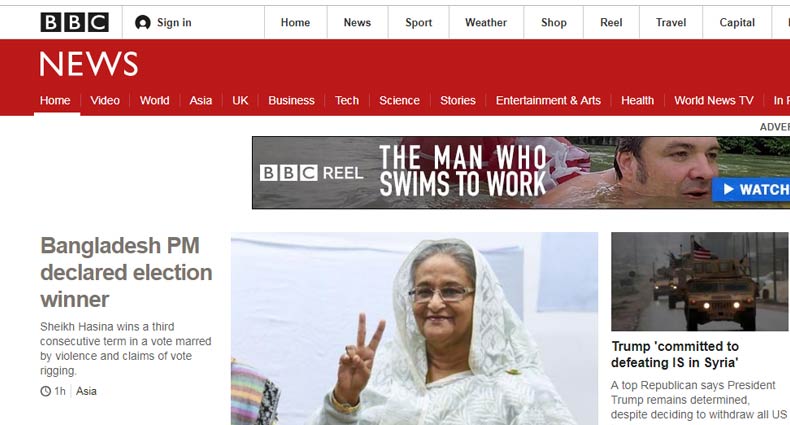Open Bangladesh PM declared election winner headline
790x425 pixels.
point(126,272)
